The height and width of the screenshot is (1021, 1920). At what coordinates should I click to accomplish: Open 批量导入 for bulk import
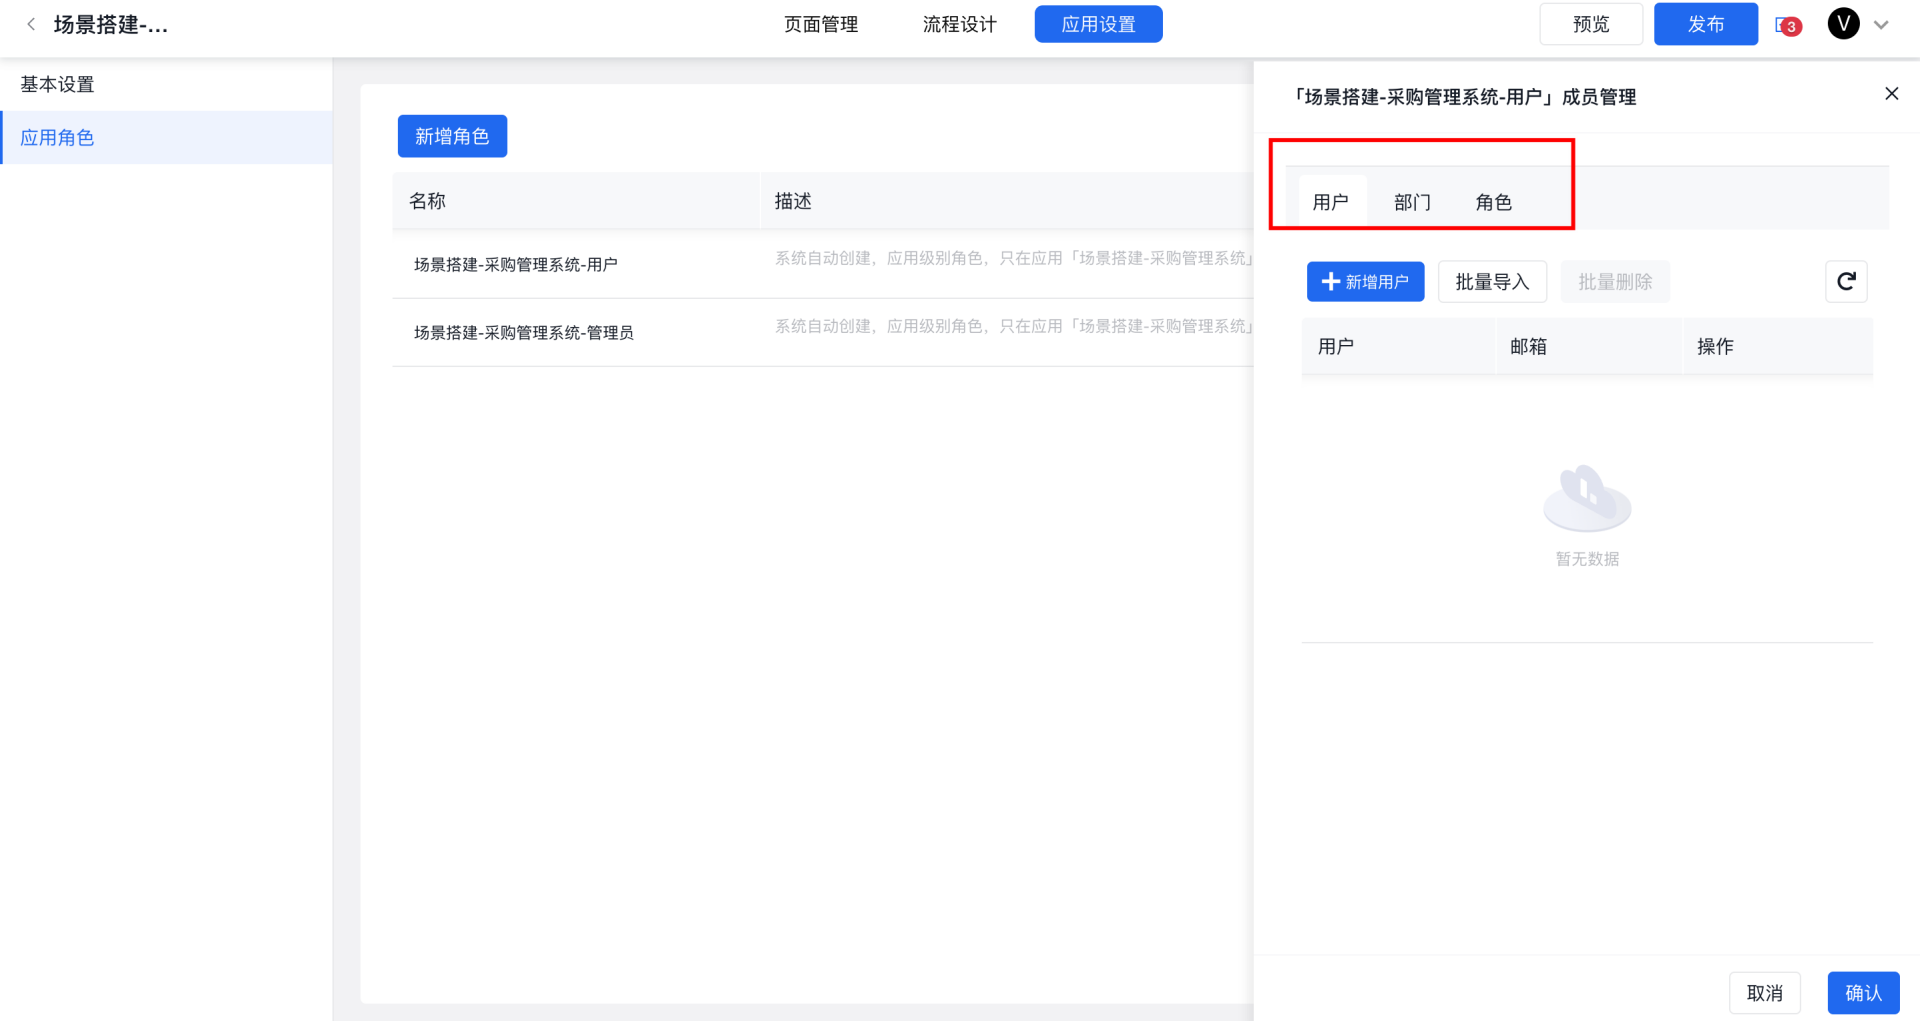pos(1492,282)
